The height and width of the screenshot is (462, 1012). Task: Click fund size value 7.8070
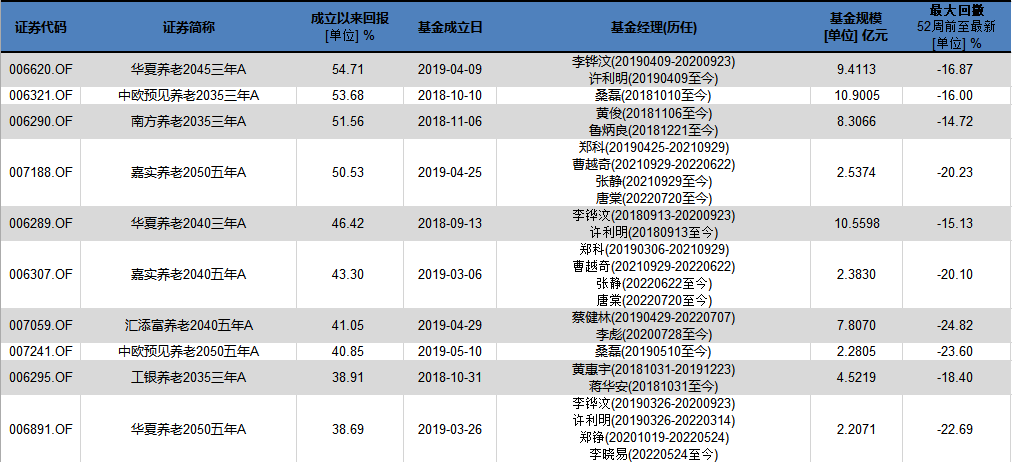tap(856, 326)
